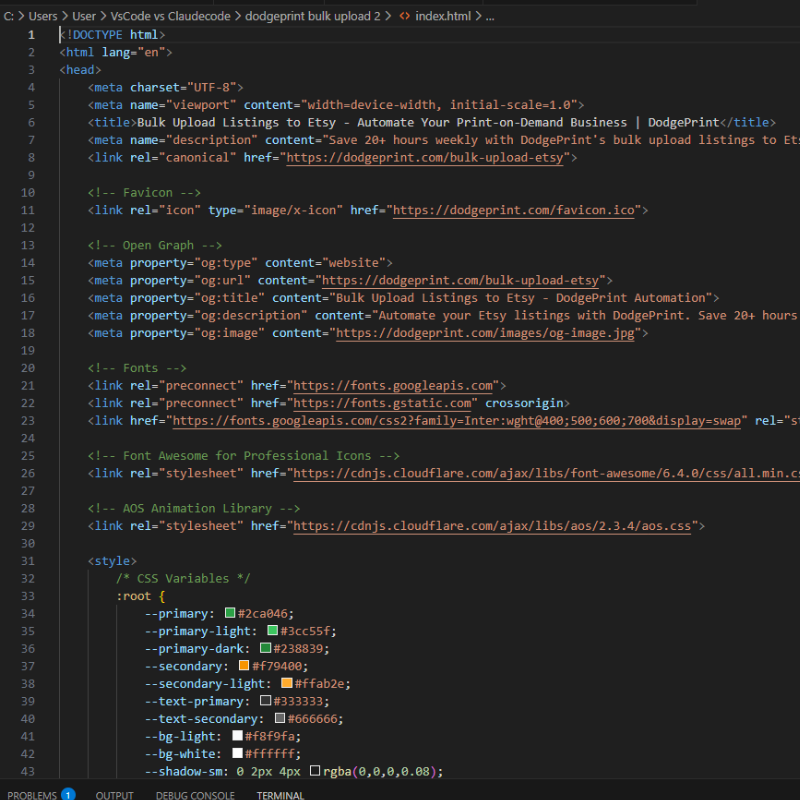The image size is (800, 800).
Task: Switch to the TERMINAL tab
Action: click(280, 795)
